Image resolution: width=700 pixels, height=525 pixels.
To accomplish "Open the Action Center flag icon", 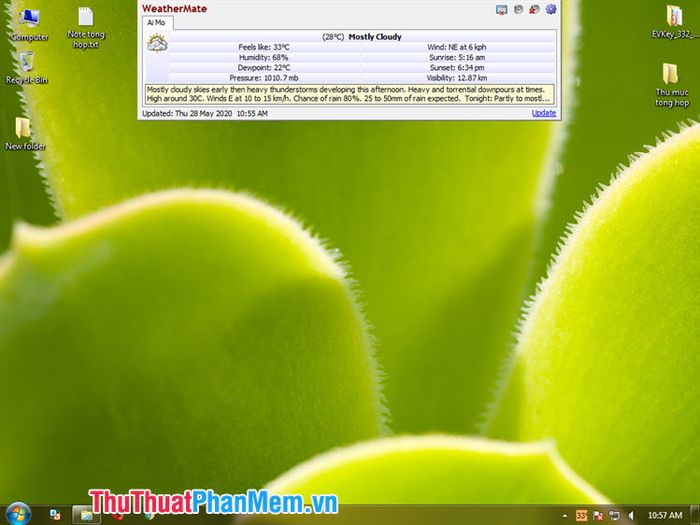I will point(598,516).
